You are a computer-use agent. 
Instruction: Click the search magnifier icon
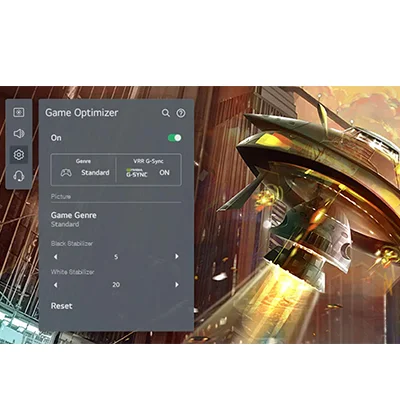(x=166, y=113)
